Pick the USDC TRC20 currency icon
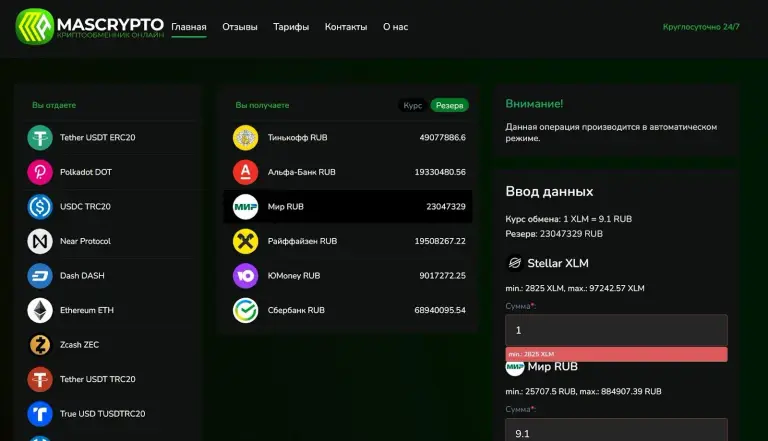 40,206
